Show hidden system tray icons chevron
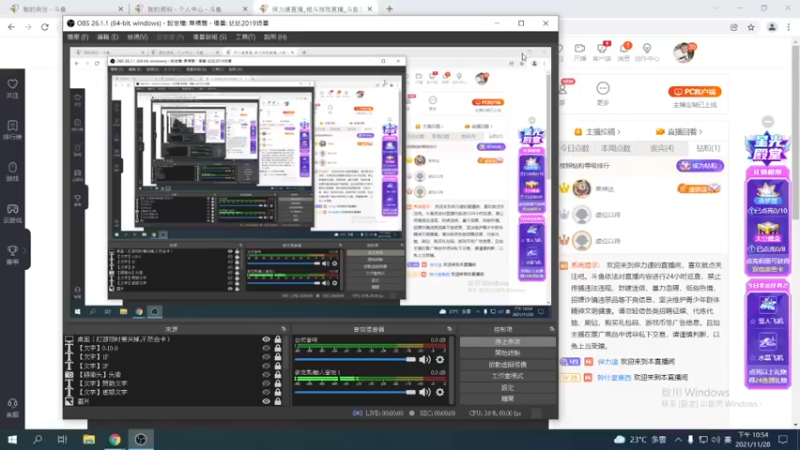800x450 pixels. point(678,439)
